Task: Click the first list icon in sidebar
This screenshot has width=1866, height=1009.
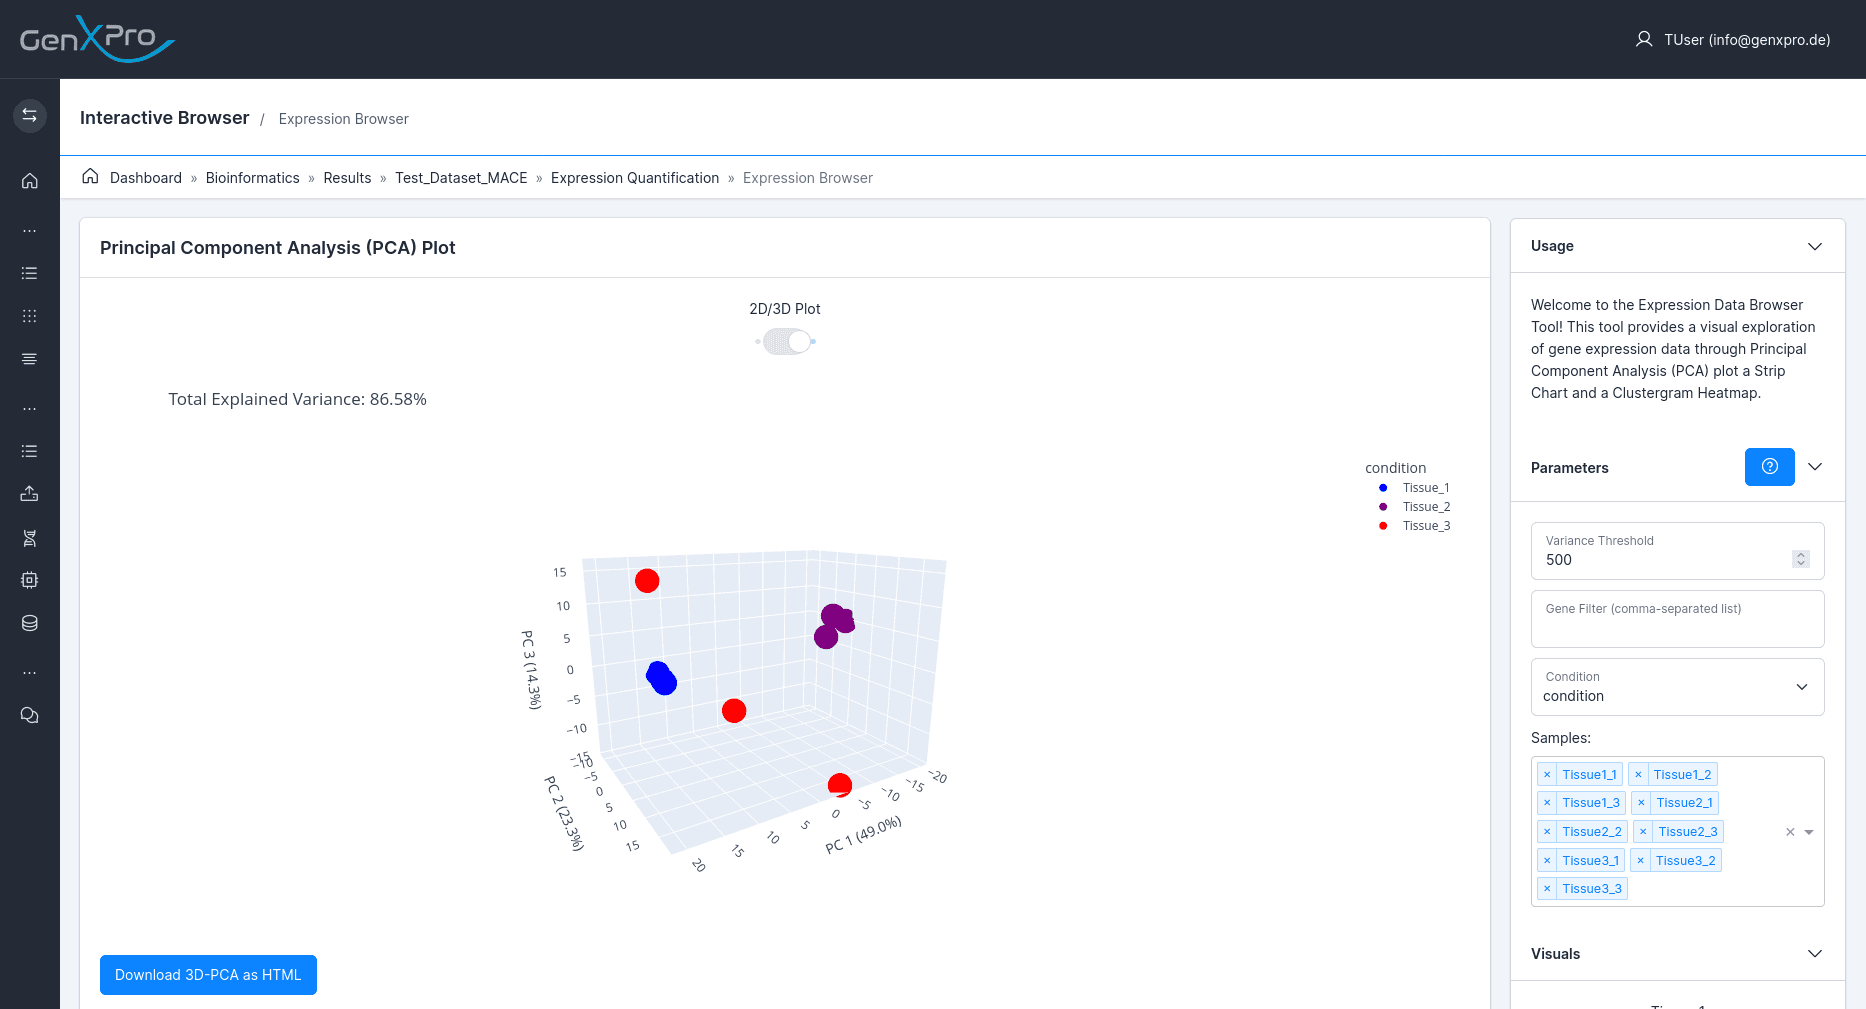Action: [30, 273]
